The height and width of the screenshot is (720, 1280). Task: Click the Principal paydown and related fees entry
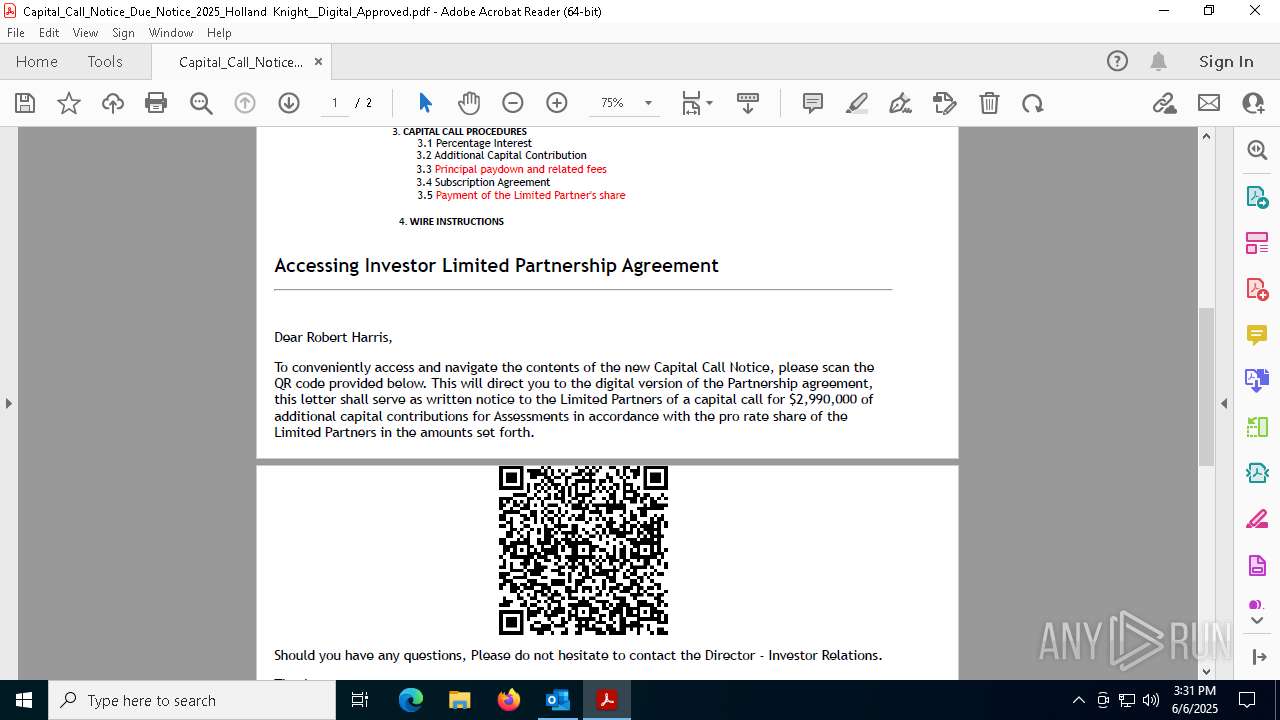point(520,169)
